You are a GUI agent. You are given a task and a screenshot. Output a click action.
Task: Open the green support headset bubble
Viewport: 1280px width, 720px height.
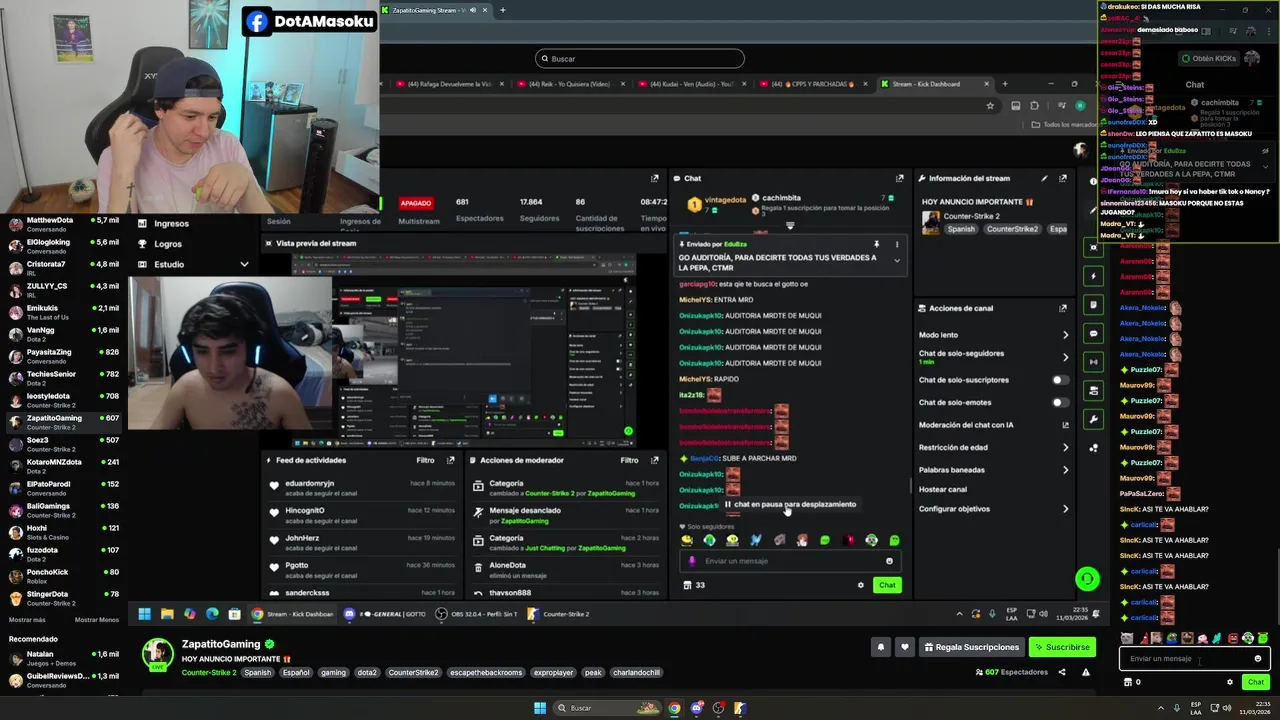point(1087,578)
